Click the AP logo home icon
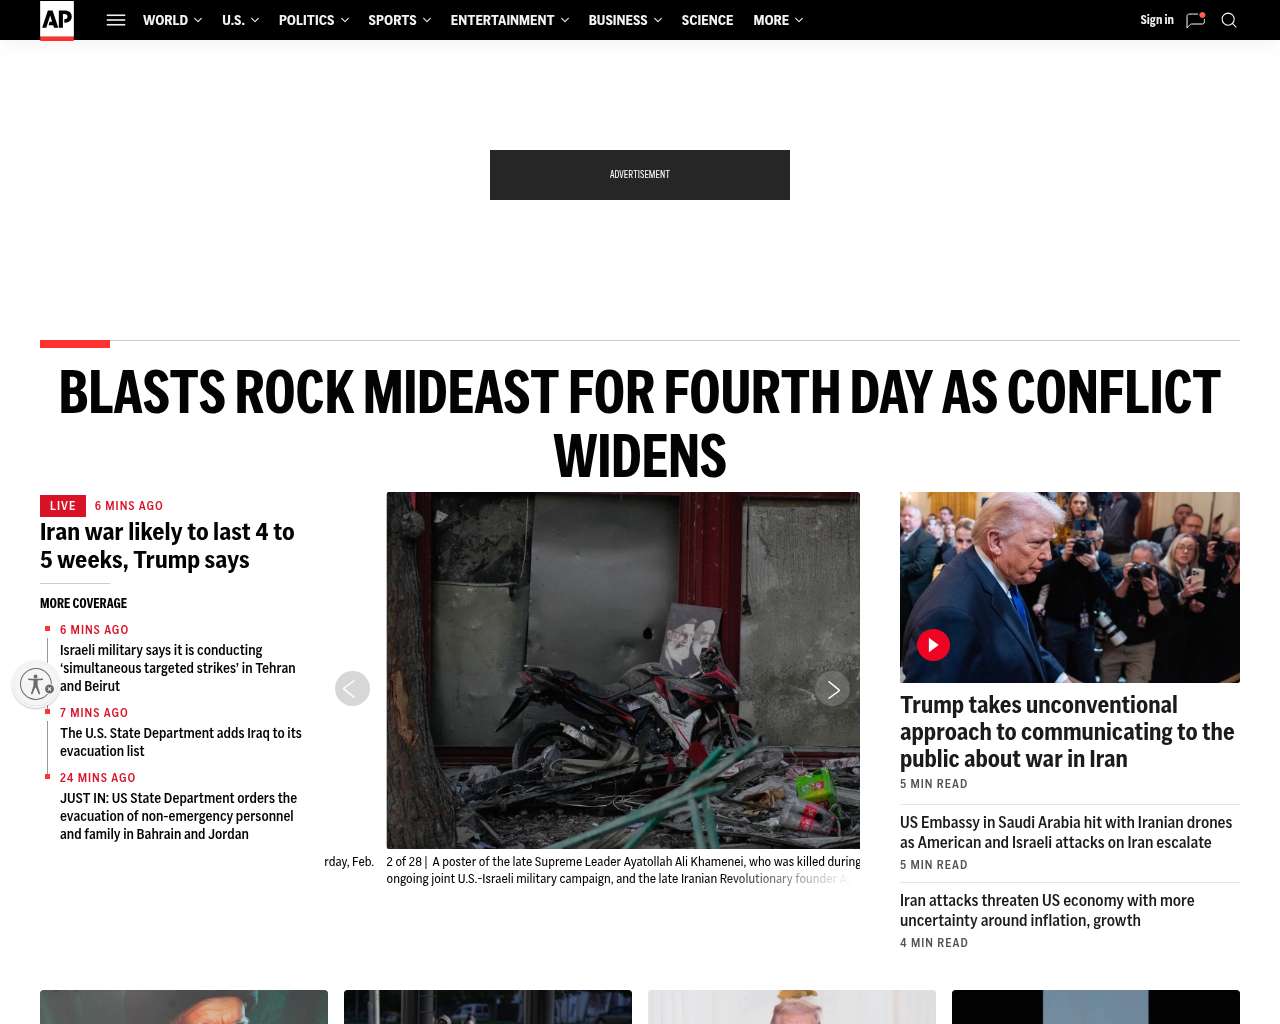Image resolution: width=1280 pixels, height=1024 pixels. [57, 20]
